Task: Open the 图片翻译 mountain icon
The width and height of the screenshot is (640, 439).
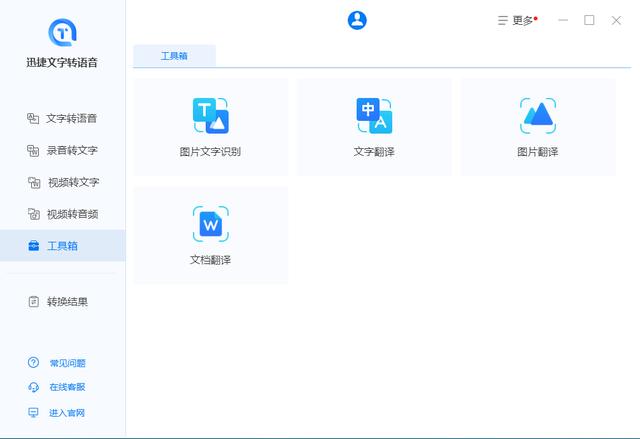Action: [x=538, y=116]
